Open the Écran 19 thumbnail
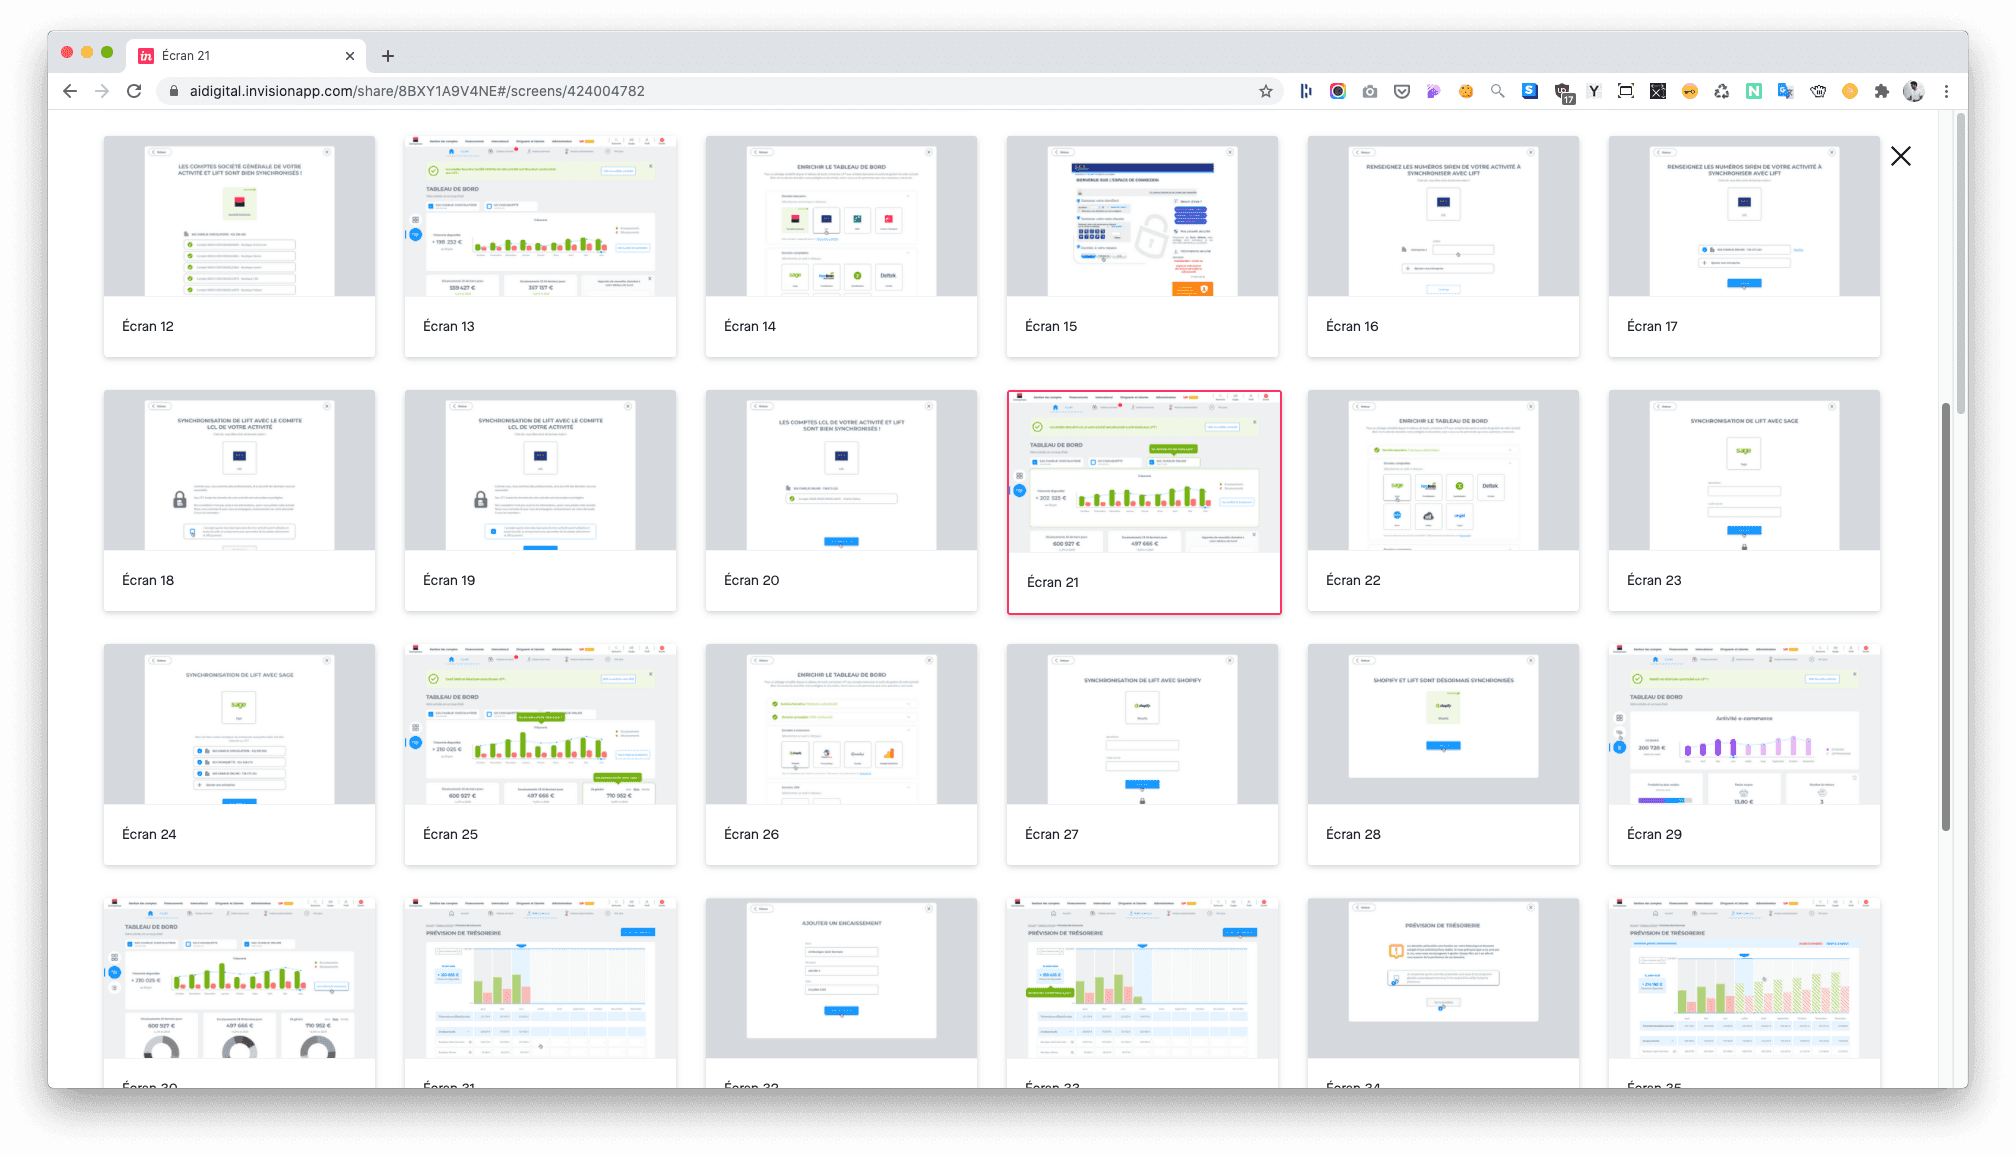This screenshot has width=2016, height=1155. (540, 500)
